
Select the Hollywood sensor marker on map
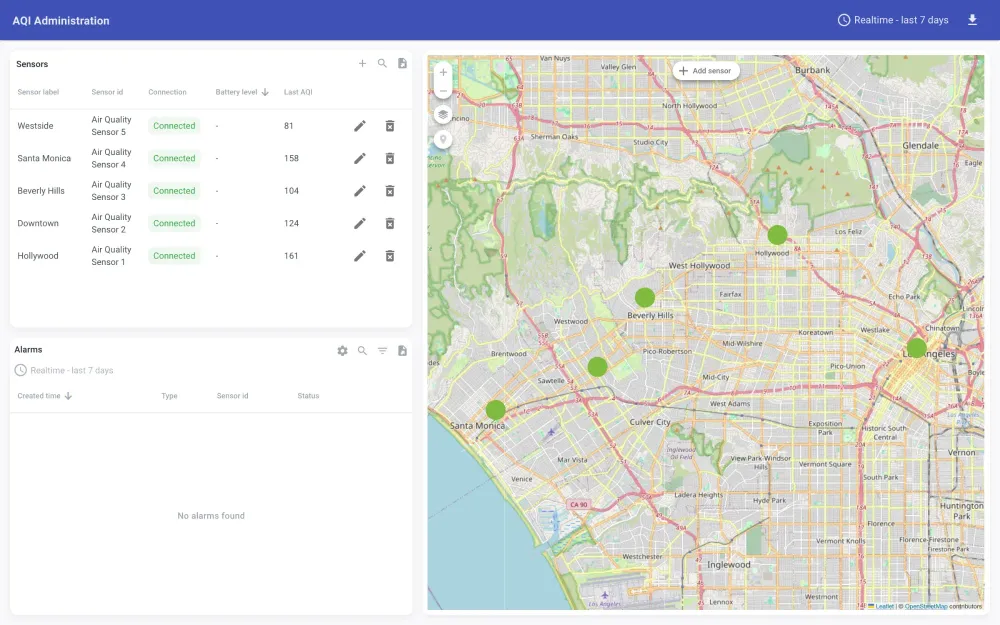point(777,235)
